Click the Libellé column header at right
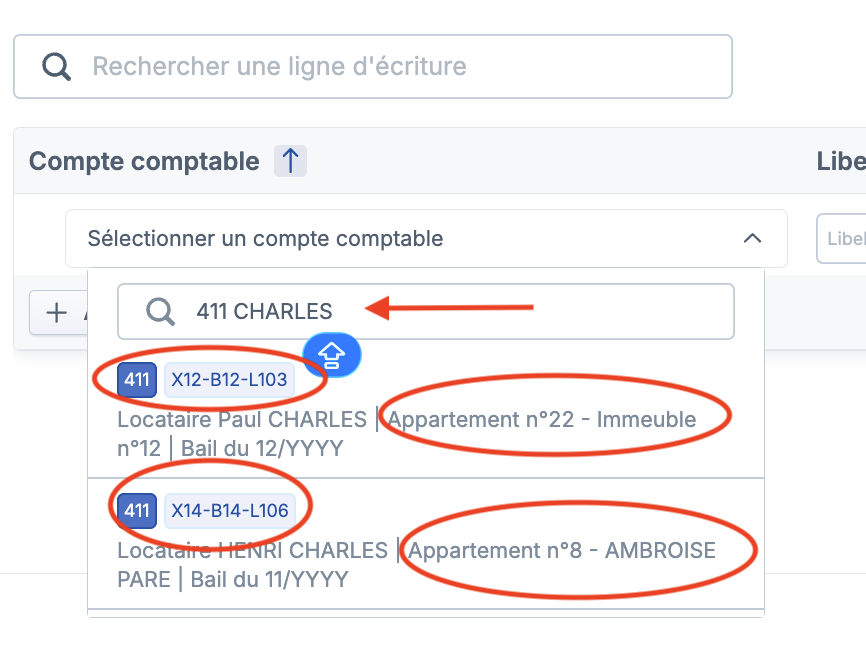The width and height of the screenshot is (866, 670). [x=840, y=161]
